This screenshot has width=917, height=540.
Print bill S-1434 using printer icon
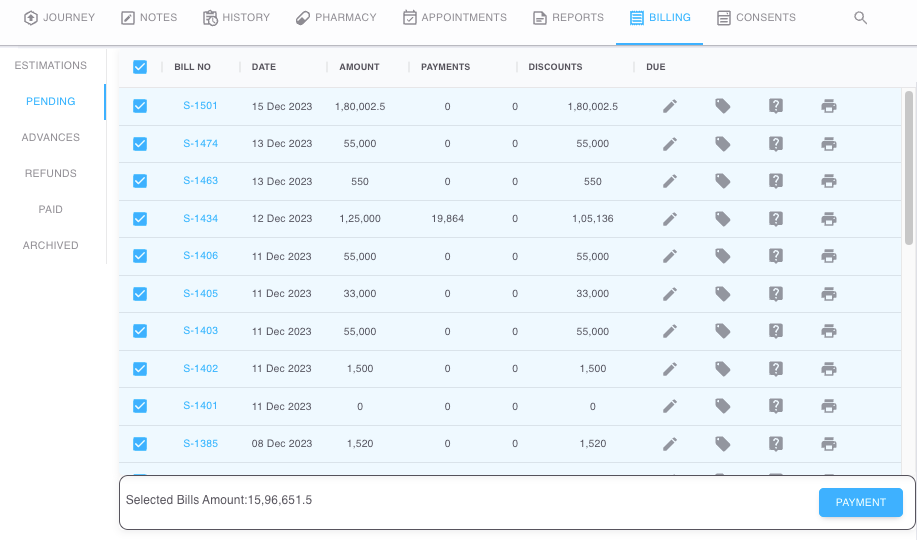pyautogui.click(x=828, y=219)
